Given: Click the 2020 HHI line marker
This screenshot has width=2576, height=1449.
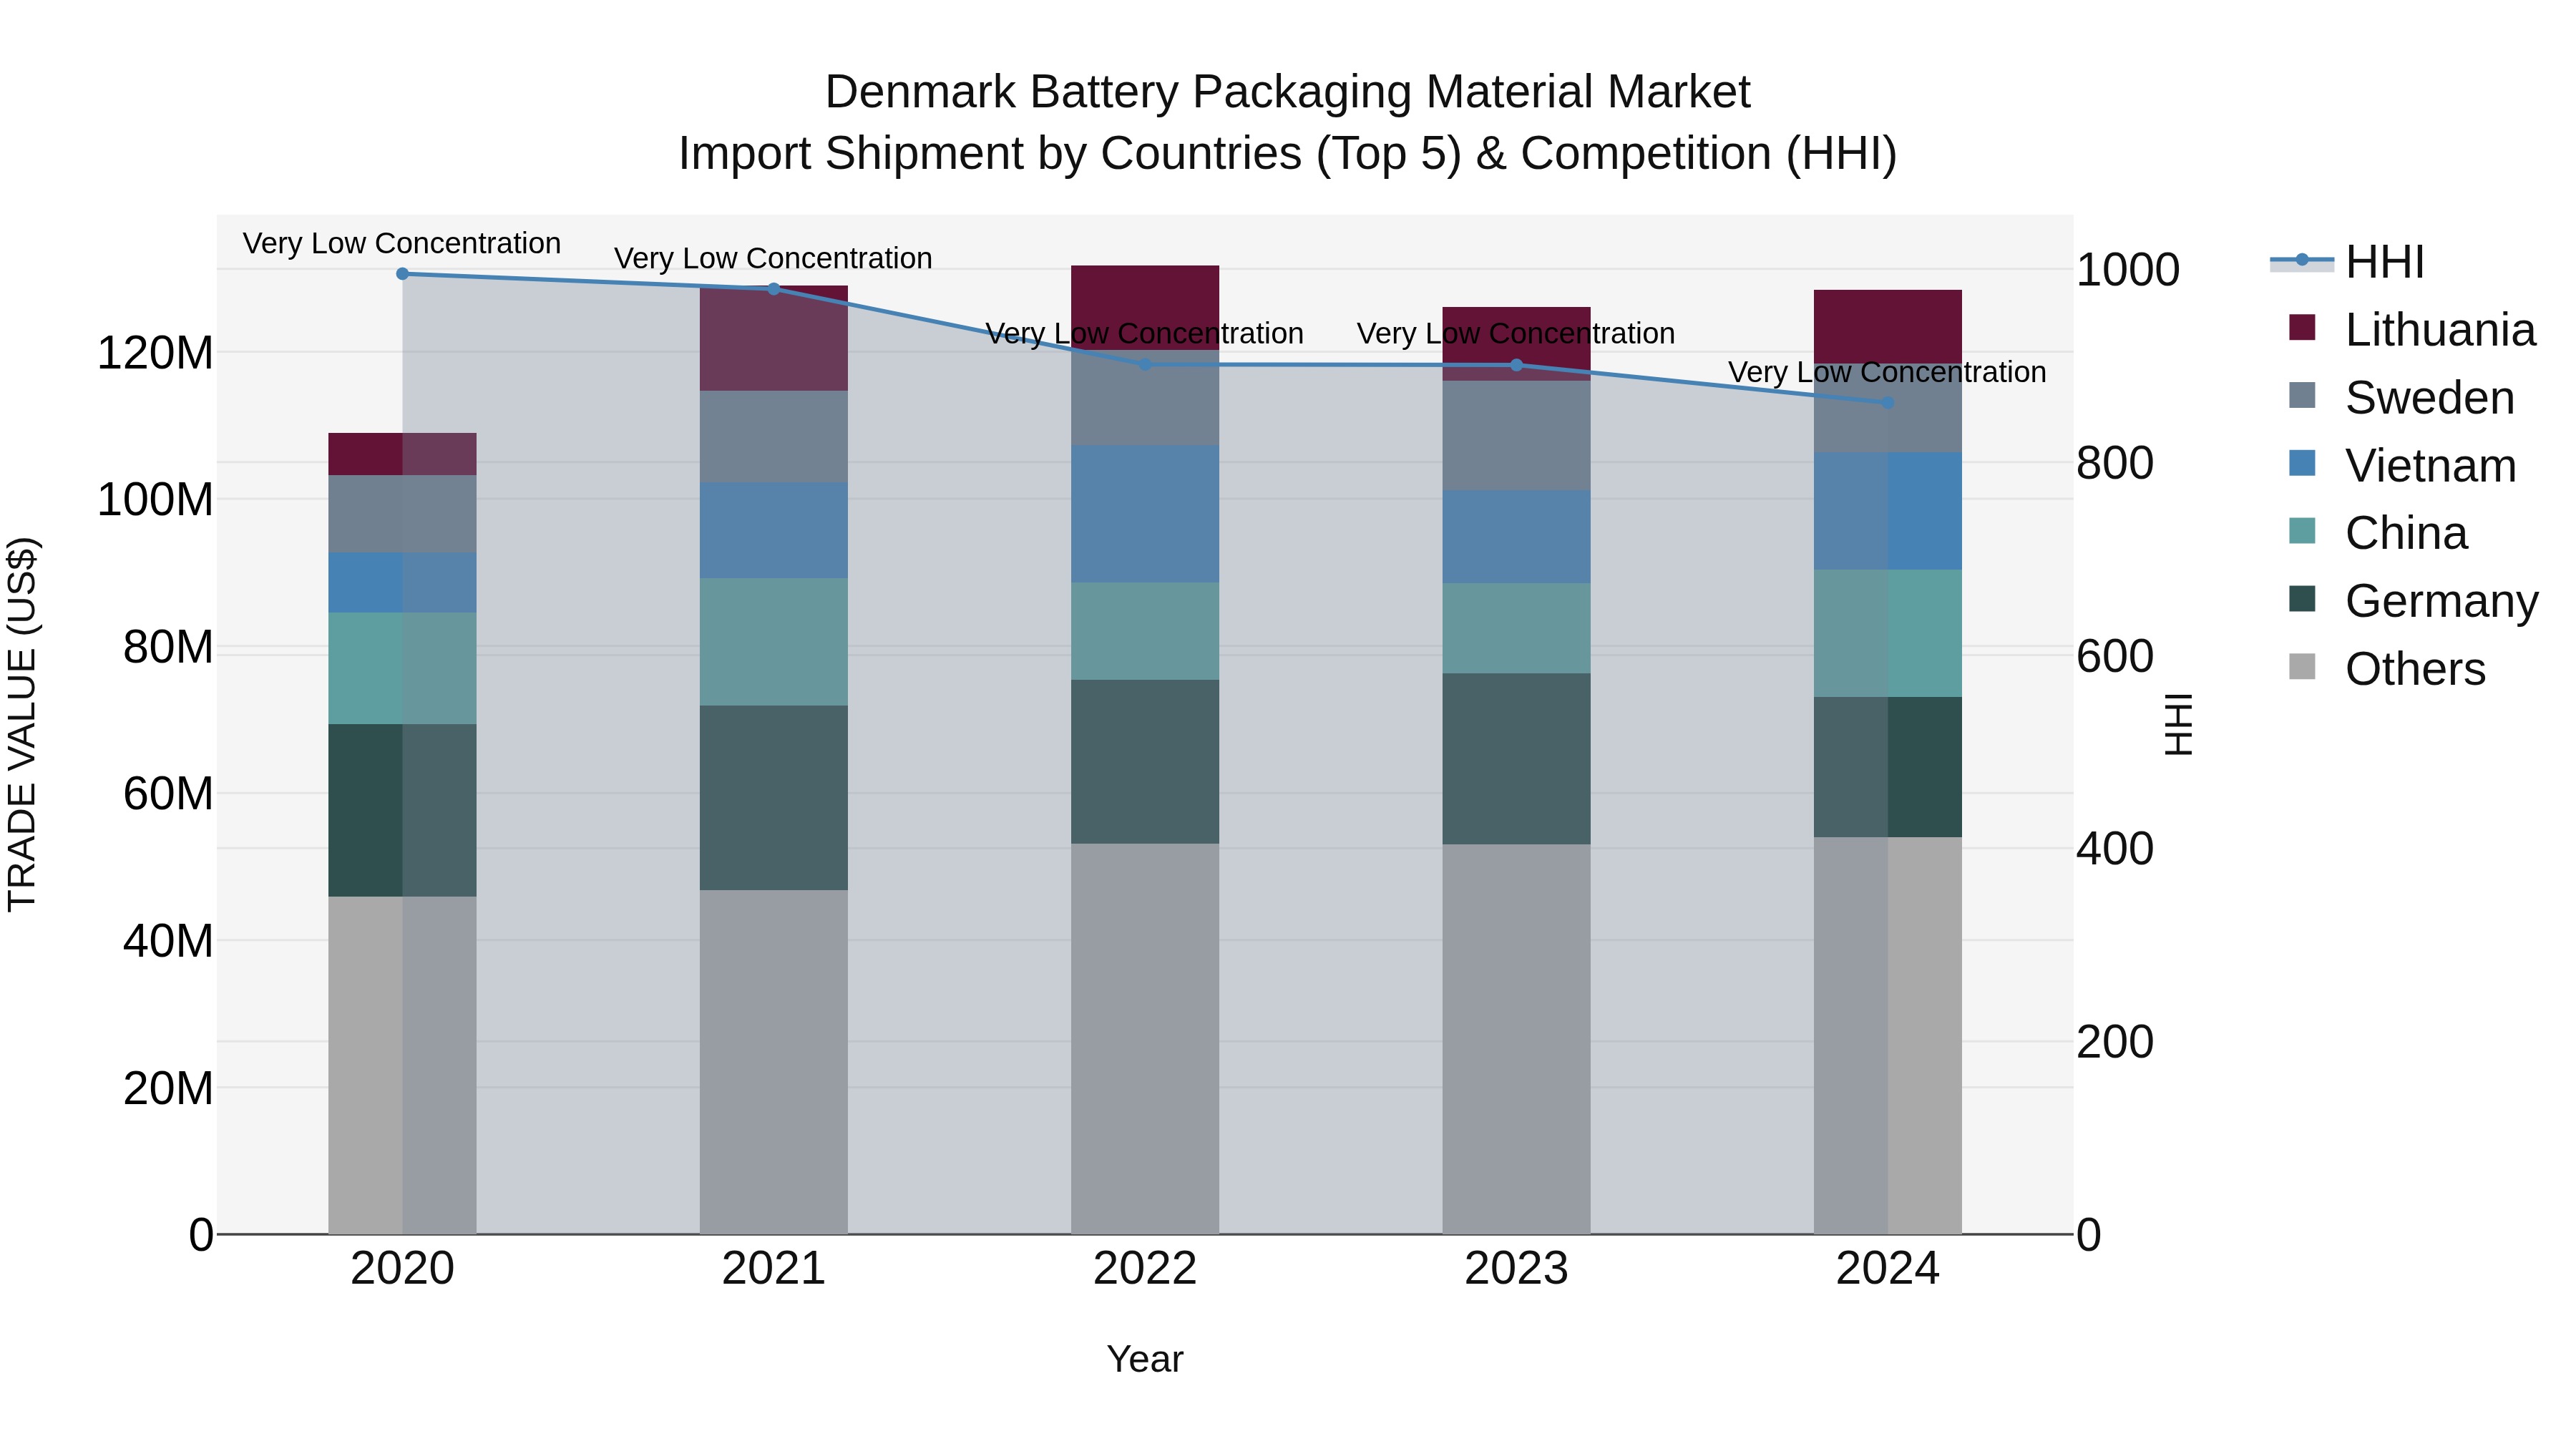Looking at the screenshot, I should click(402, 274).
